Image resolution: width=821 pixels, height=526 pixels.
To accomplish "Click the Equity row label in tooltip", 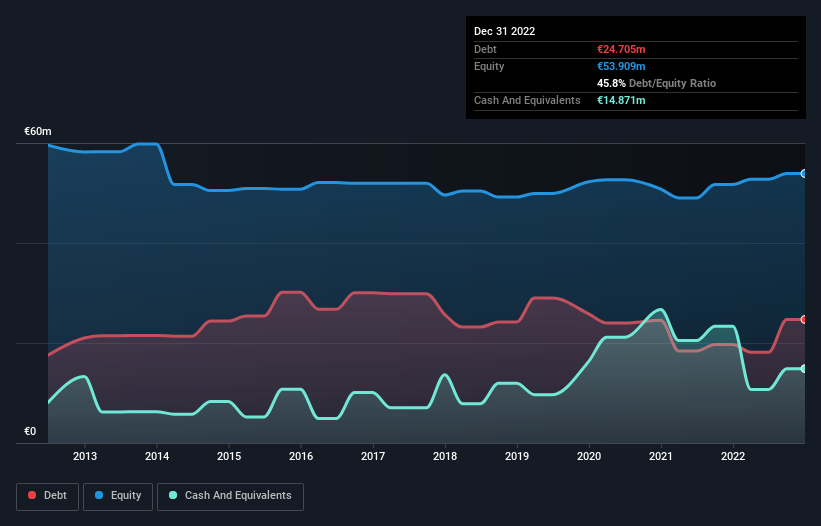I will 489,66.
